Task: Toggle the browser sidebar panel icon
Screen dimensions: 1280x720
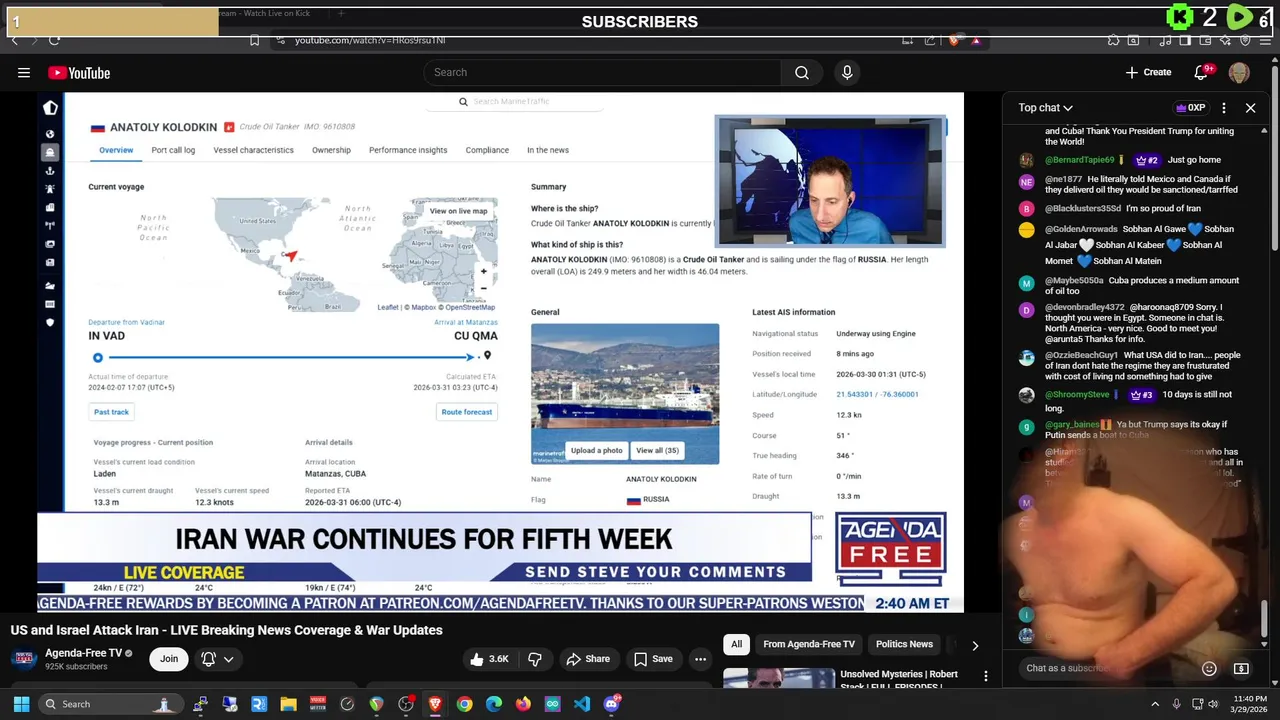Action: pos(1185,40)
